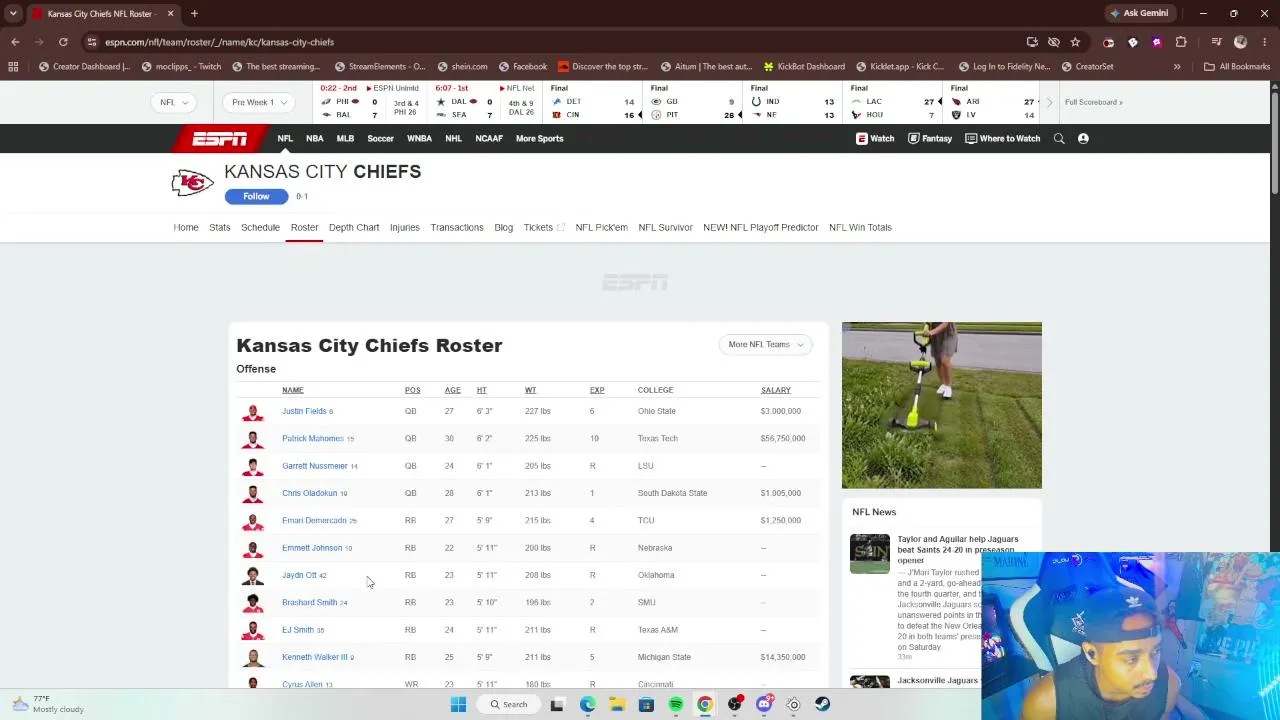The image size is (1280, 720).
Task: Reload the page with the refresh icon
Action: pos(63,42)
